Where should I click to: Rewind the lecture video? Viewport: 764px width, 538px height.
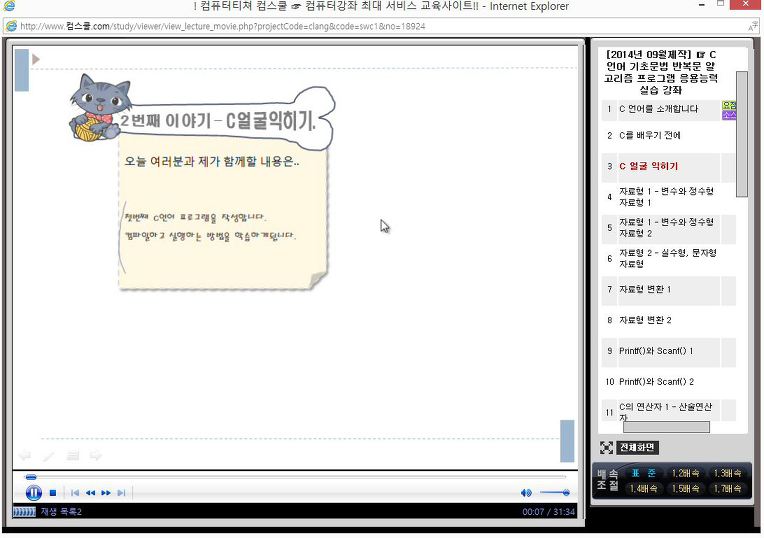90,493
